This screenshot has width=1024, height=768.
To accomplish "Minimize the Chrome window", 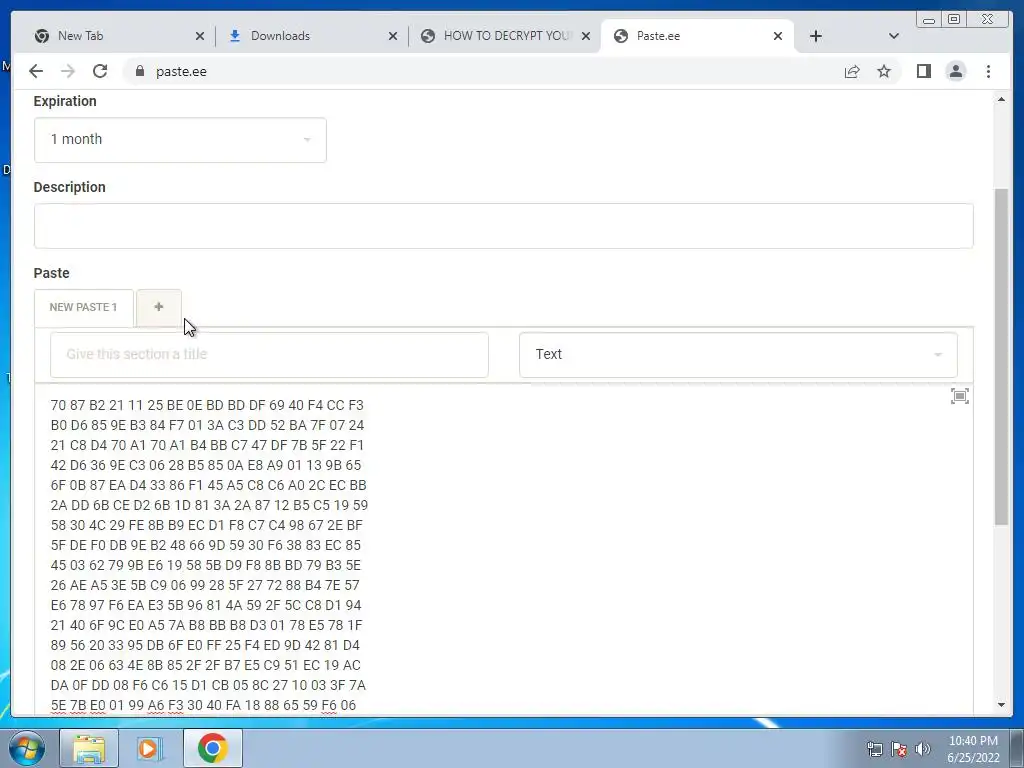I will click(929, 19).
